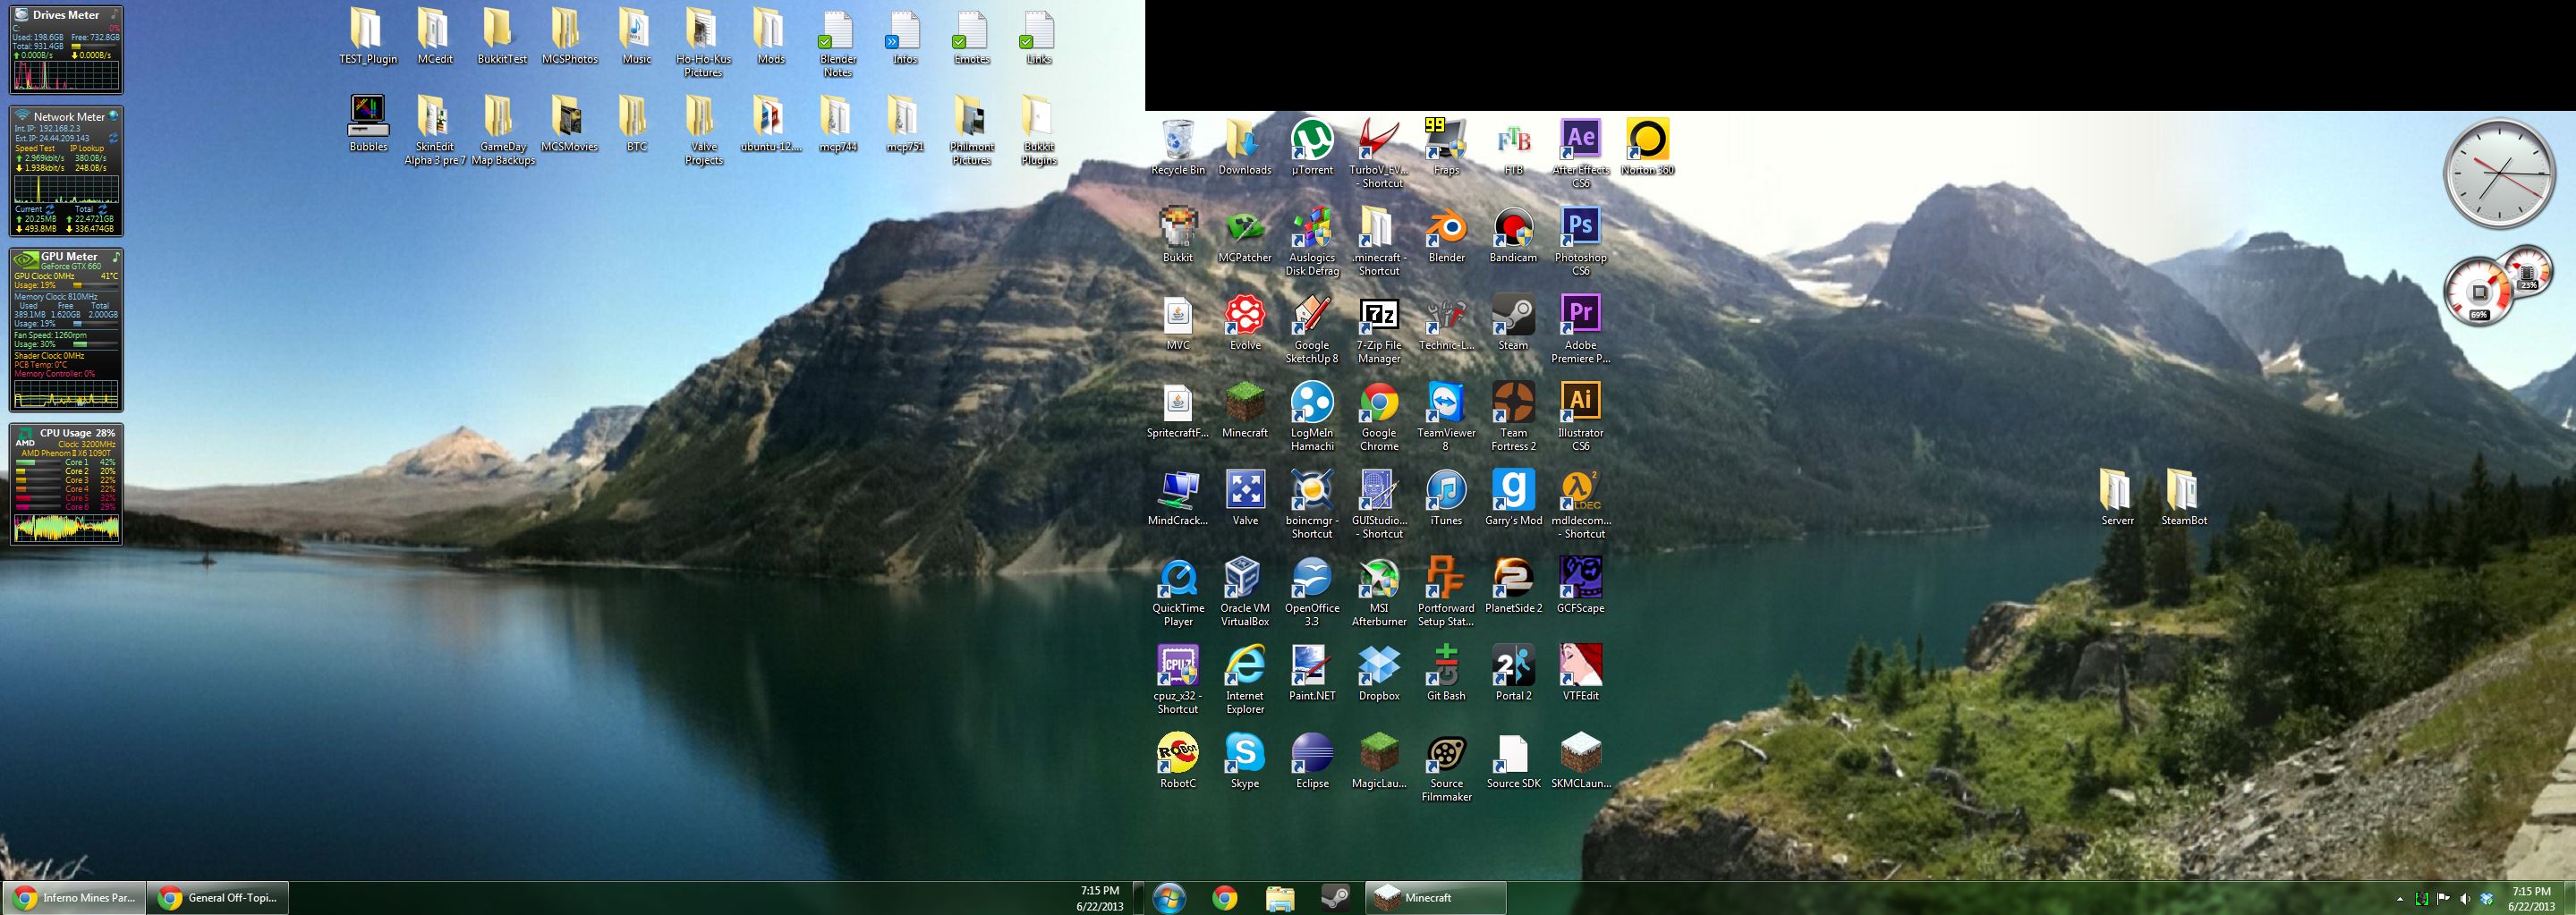The width and height of the screenshot is (2576, 915).
Task: Open the Evolve icon
Action: click(1245, 323)
